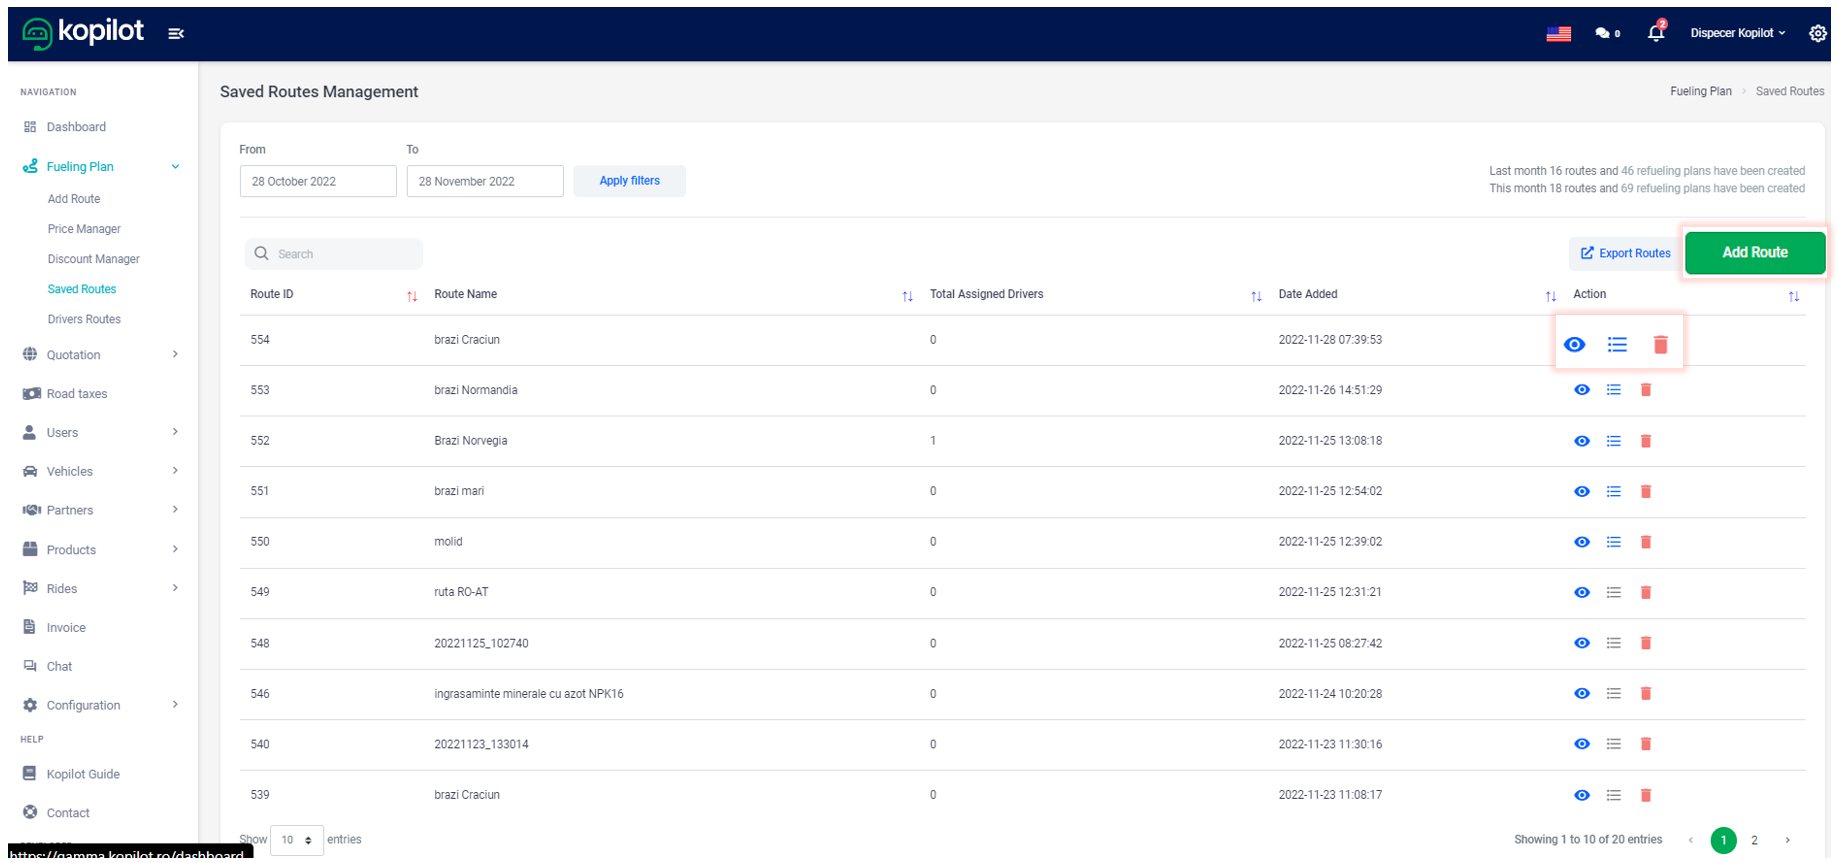
Task: Open Price Manager from Fueling Plan menu
Action: point(84,229)
